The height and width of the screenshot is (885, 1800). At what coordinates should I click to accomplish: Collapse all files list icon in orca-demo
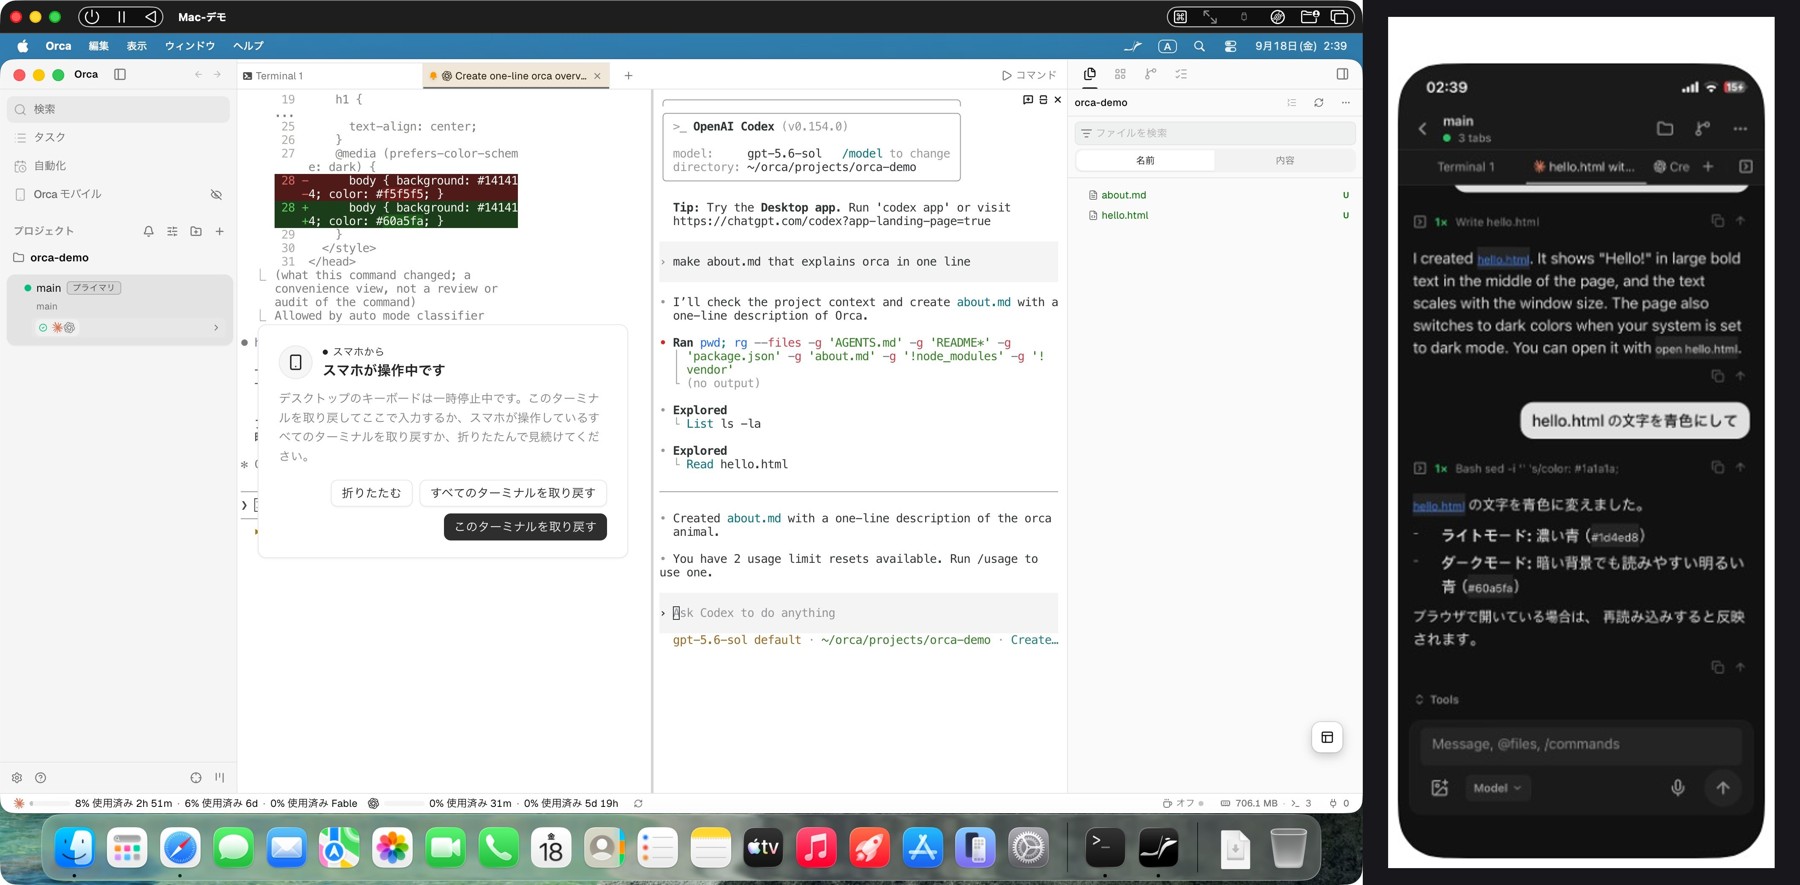1292,103
